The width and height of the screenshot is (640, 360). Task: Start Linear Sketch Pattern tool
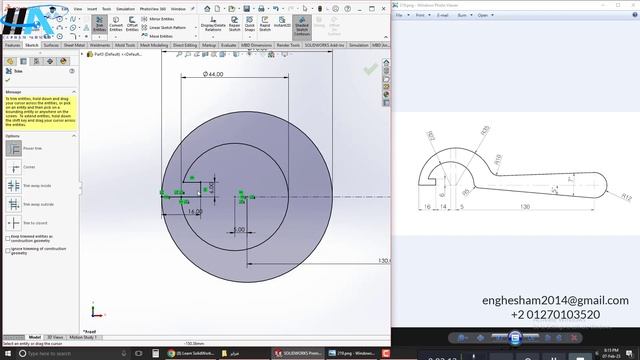click(x=164, y=27)
